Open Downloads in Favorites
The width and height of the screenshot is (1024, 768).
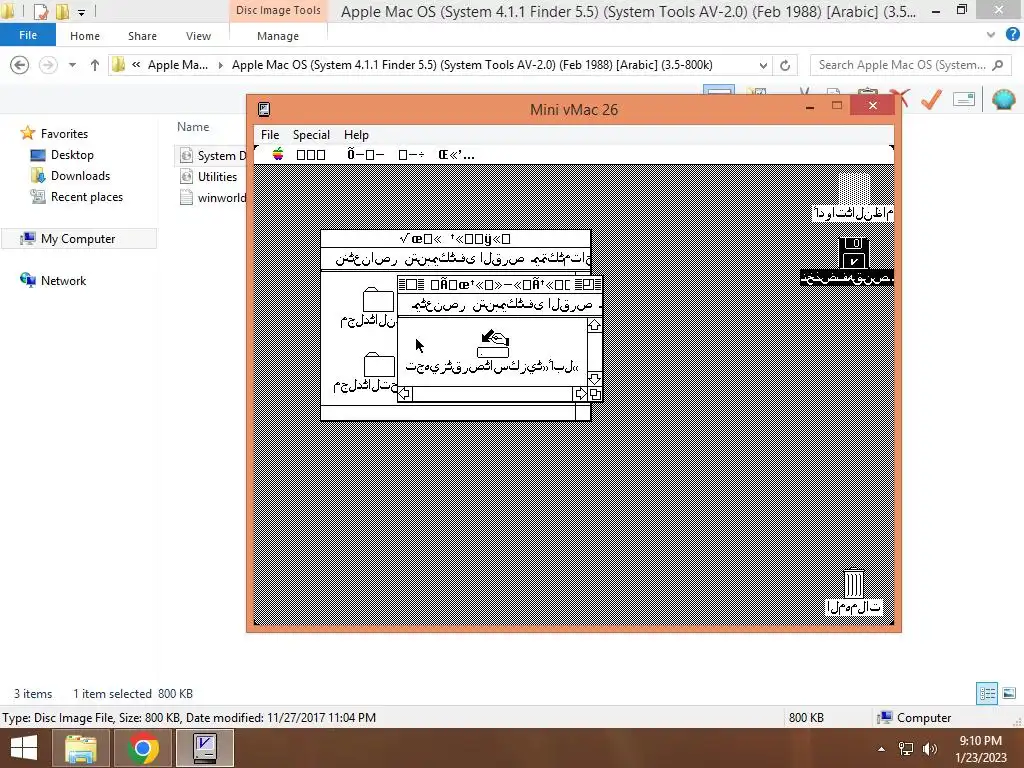point(80,176)
